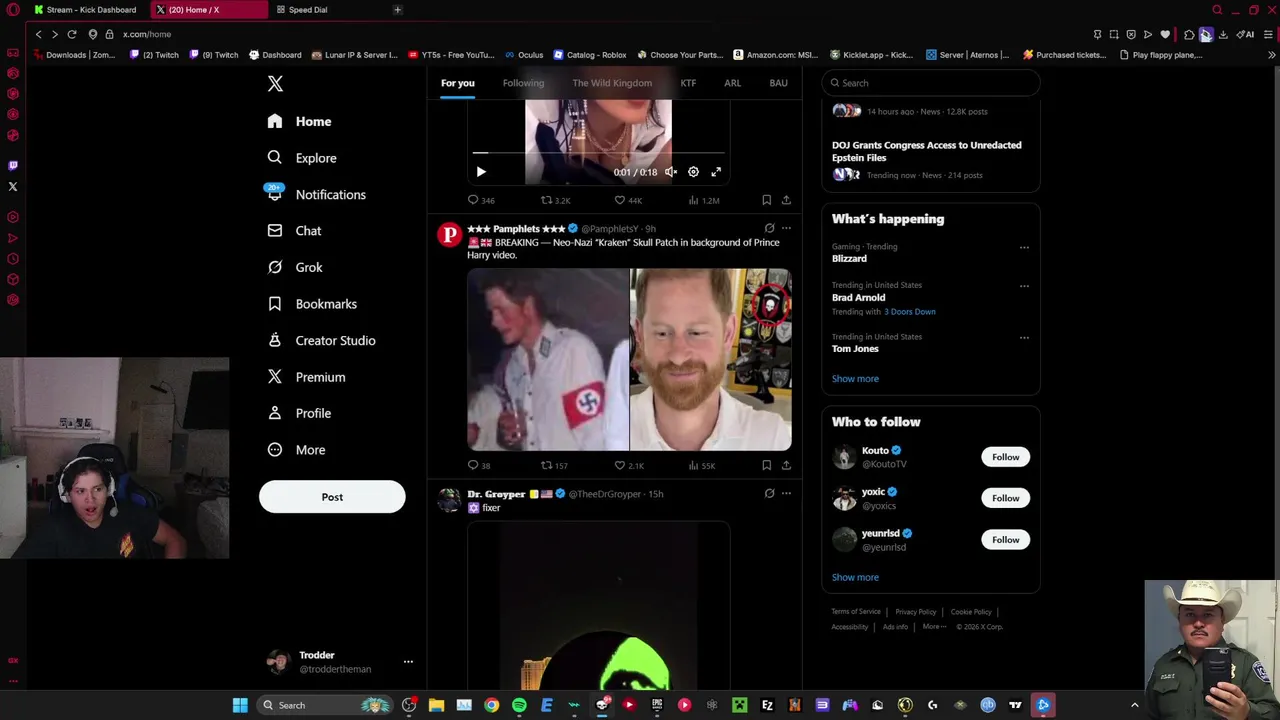The image size is (1280, 720).
Task: Open video settings gear icon
Action: coord(693,172)
